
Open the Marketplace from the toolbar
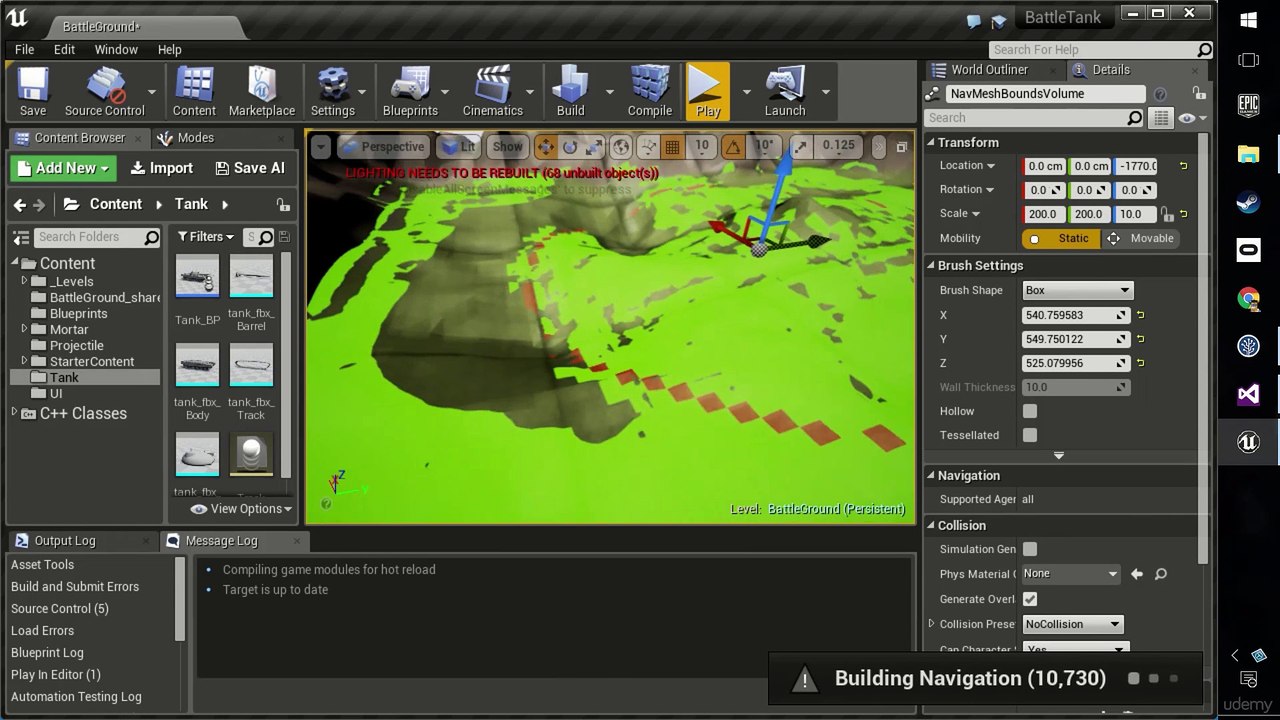click(262, 92)
